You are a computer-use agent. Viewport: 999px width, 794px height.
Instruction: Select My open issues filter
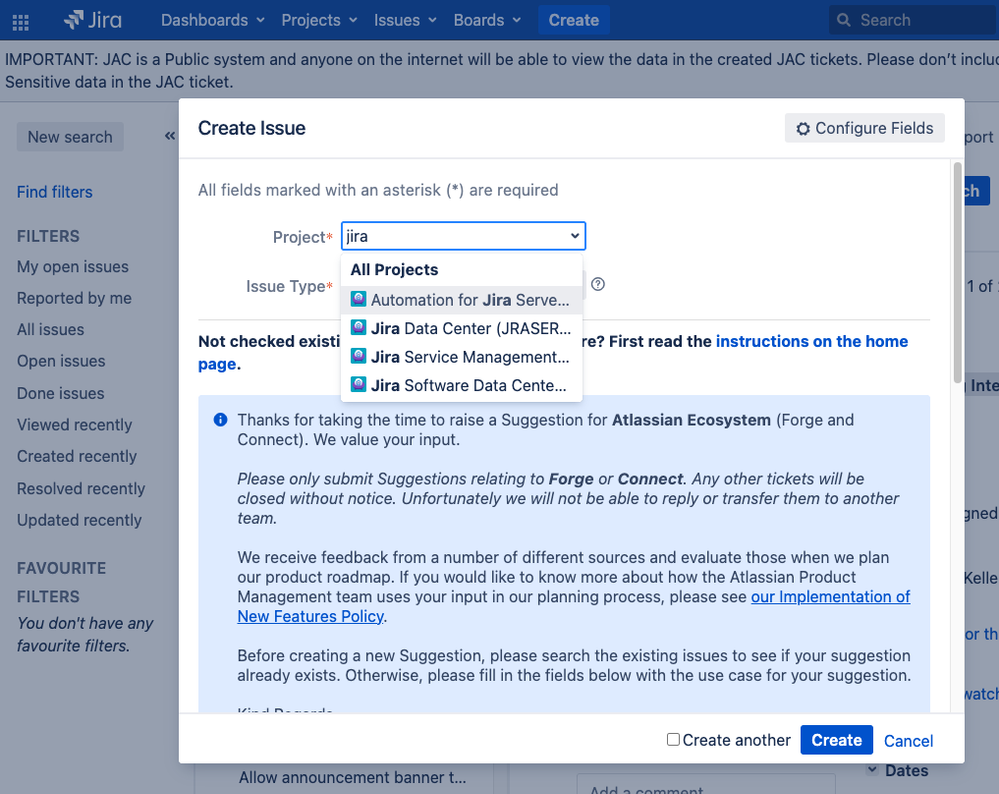tap(73, 266)
